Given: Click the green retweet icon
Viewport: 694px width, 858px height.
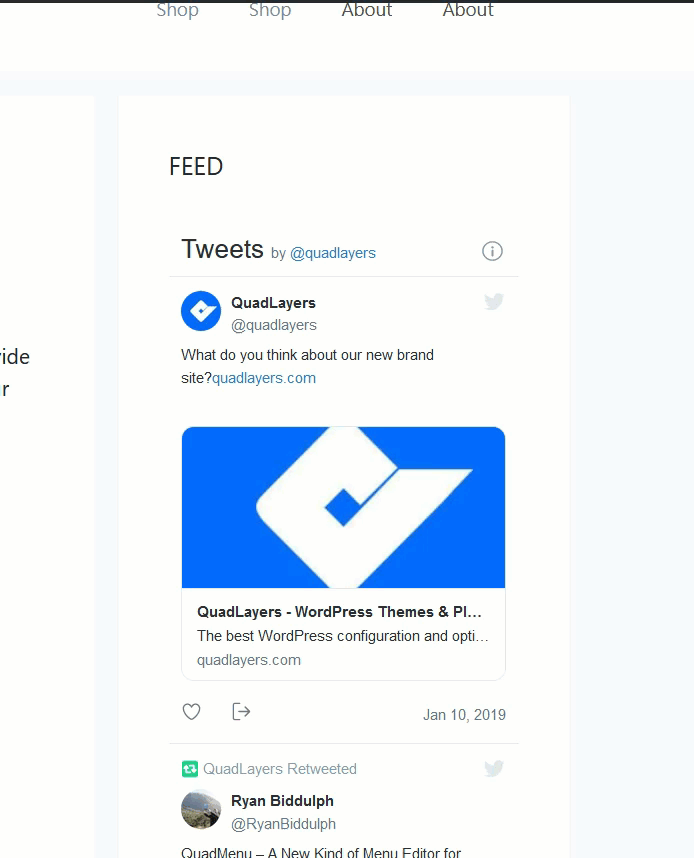Looking at the screenshot, I should pyautogui.click(x=190, y=769).
